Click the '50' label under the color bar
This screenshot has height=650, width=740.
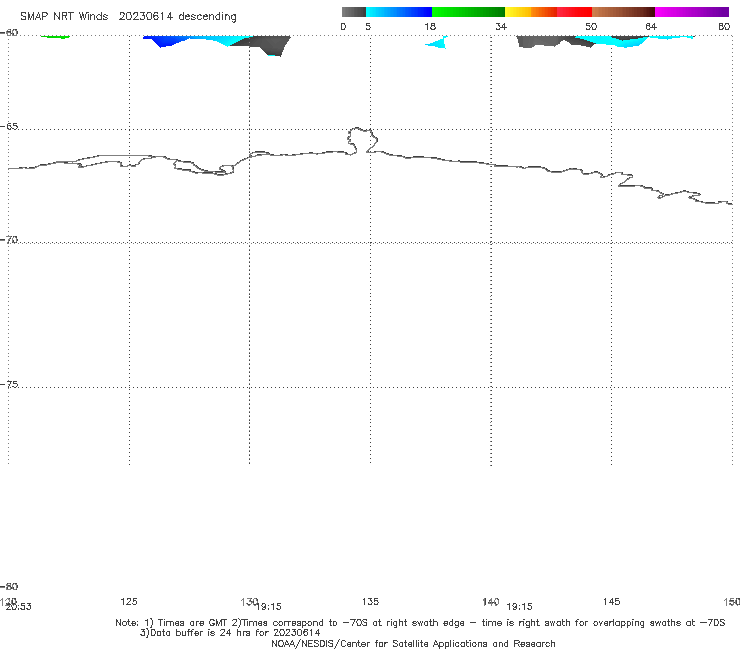(x=591, y=26)
